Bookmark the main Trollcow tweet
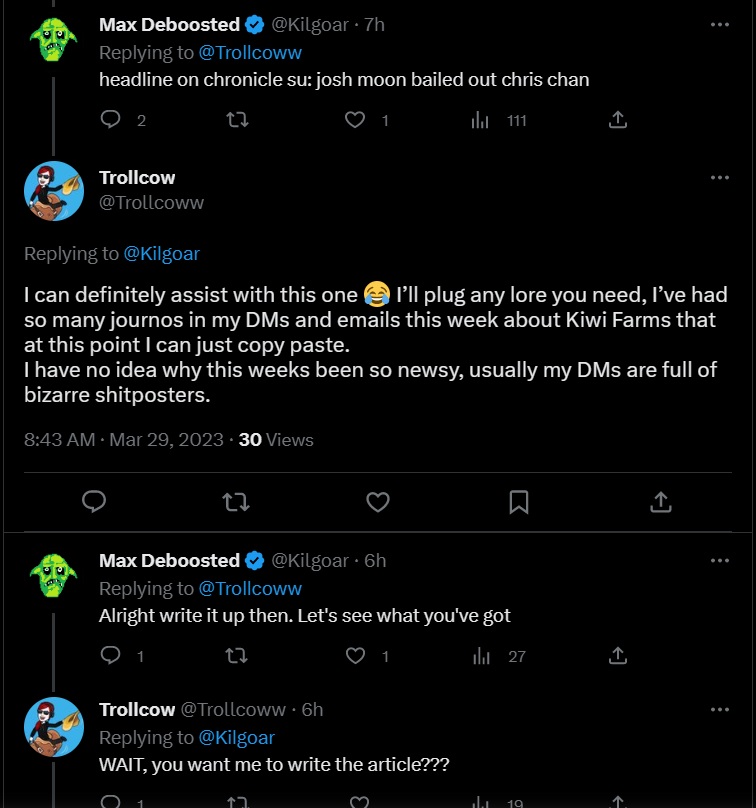 [519, 501]
